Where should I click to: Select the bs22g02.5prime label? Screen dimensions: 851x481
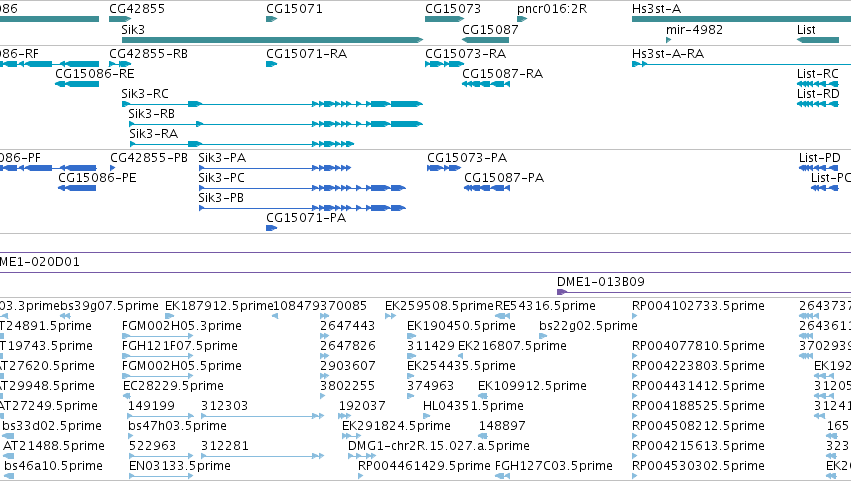click(x=588, y=326)
